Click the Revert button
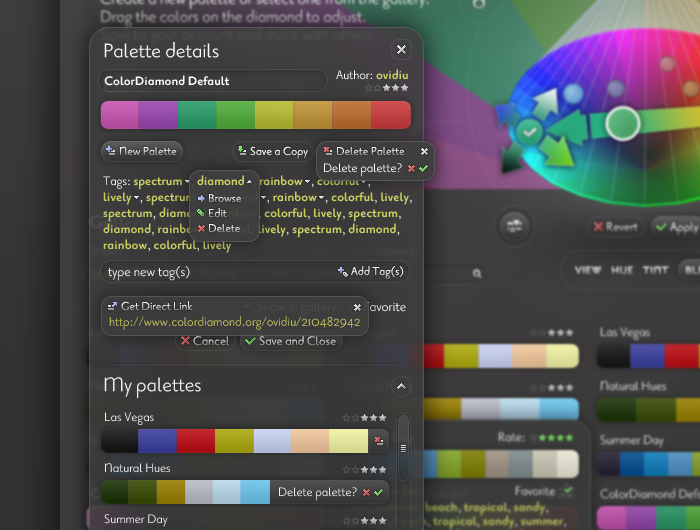Screen dimensions: 700x530 616,227
